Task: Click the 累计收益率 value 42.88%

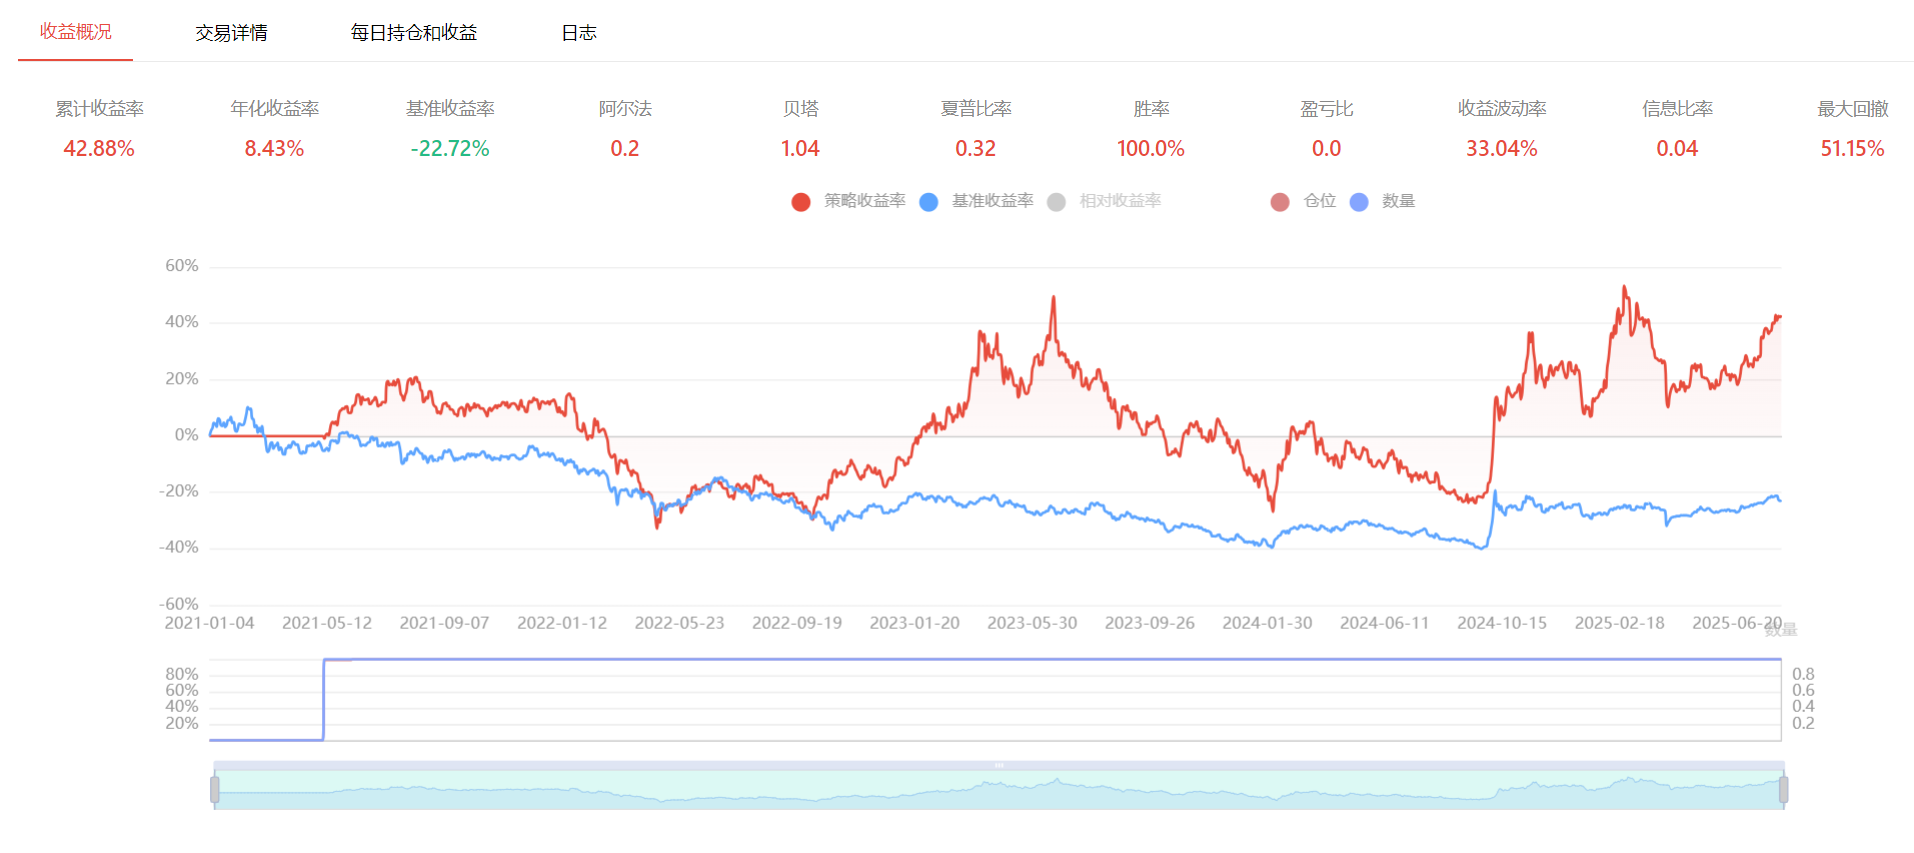Action: click(x=98, y=149)
